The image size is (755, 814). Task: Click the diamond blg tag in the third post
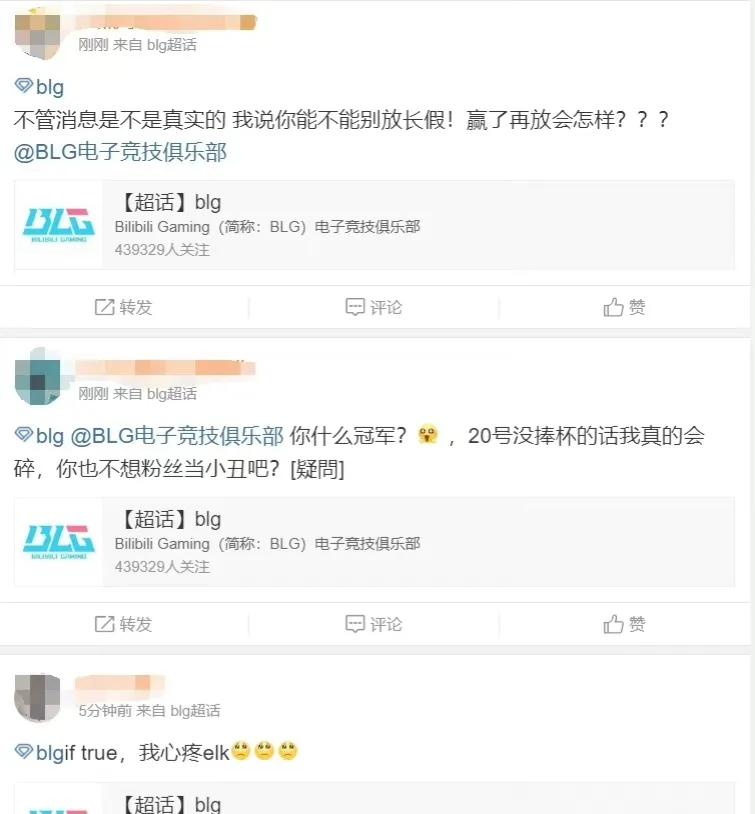coord(39,752)
